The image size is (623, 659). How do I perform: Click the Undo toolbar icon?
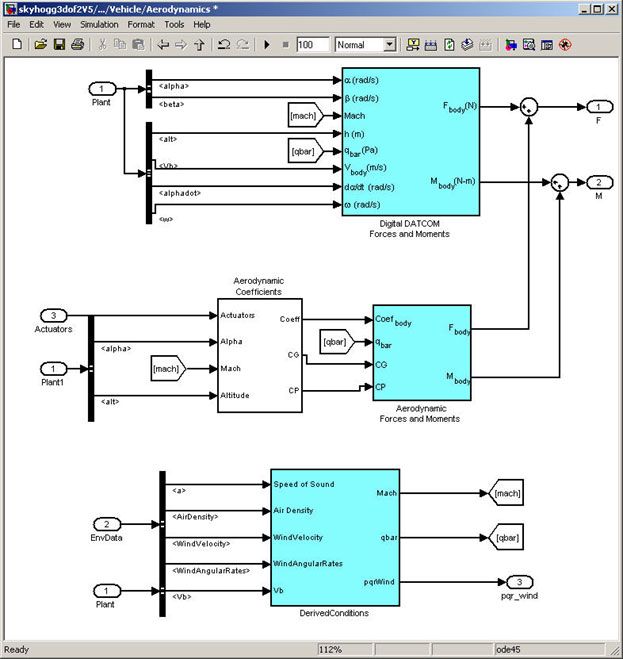pos(224,45)
